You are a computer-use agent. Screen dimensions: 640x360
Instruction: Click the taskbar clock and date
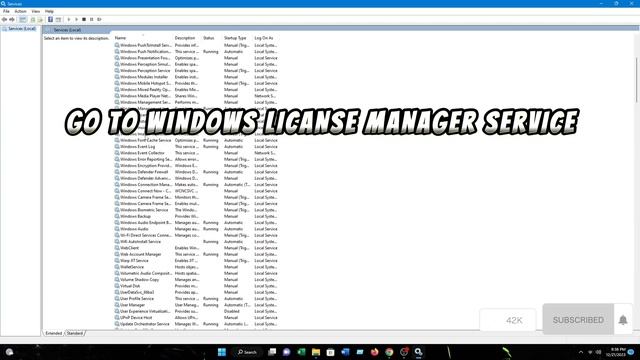tap(616, 352)
